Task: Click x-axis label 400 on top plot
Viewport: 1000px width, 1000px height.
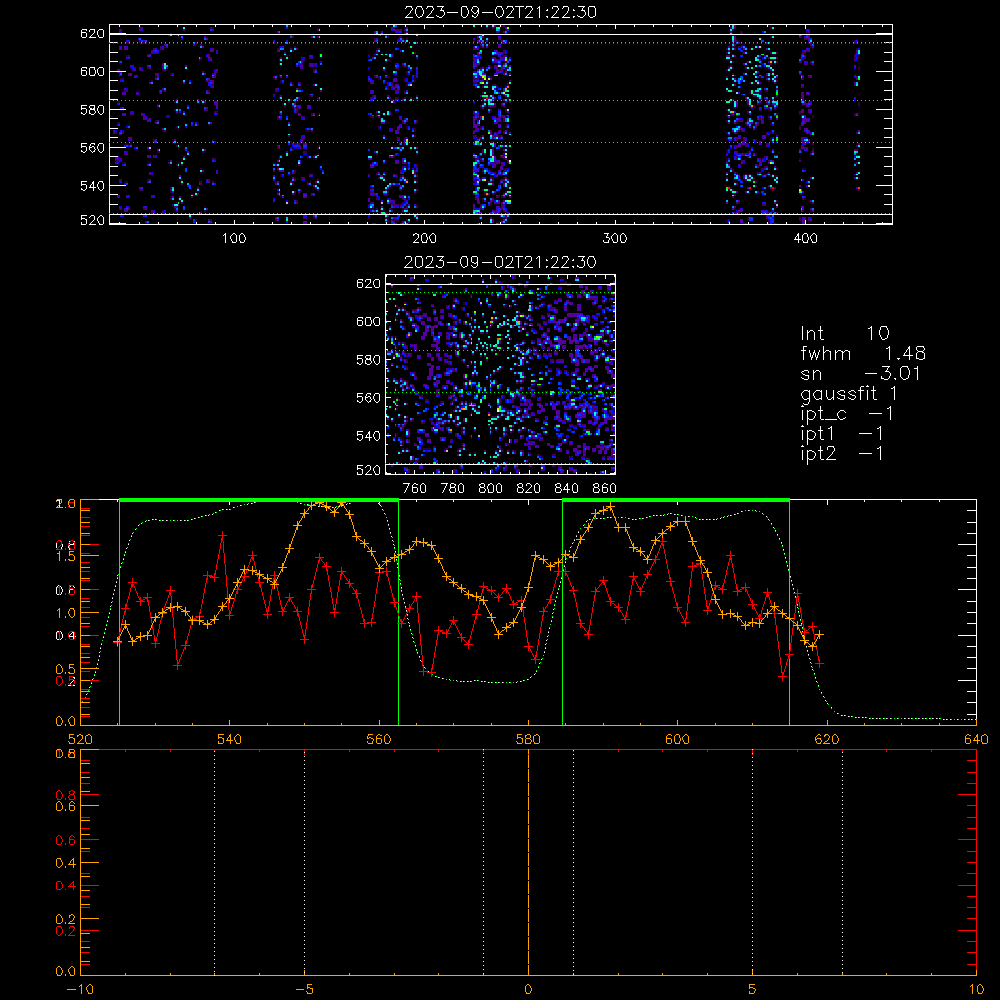Action: [x=805, y=239]
